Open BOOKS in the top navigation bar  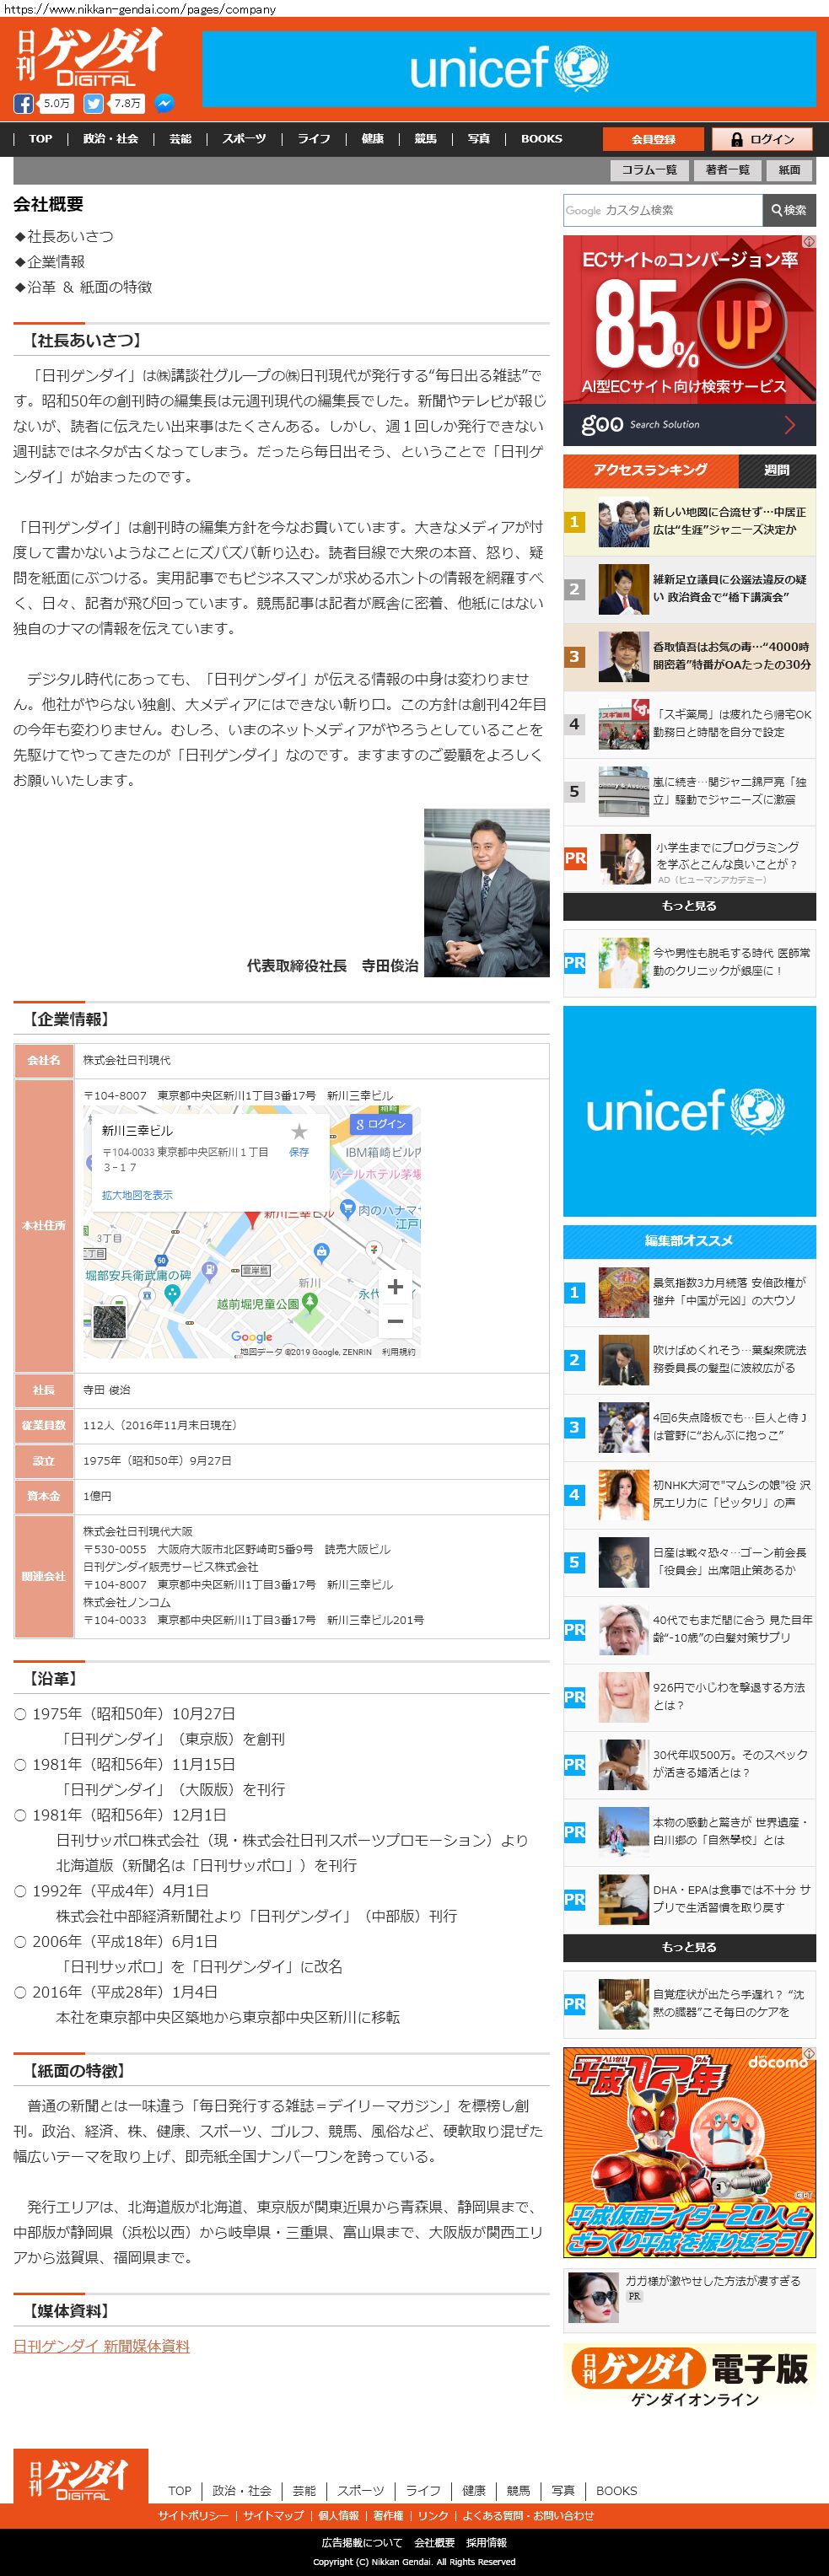point(541,139)
